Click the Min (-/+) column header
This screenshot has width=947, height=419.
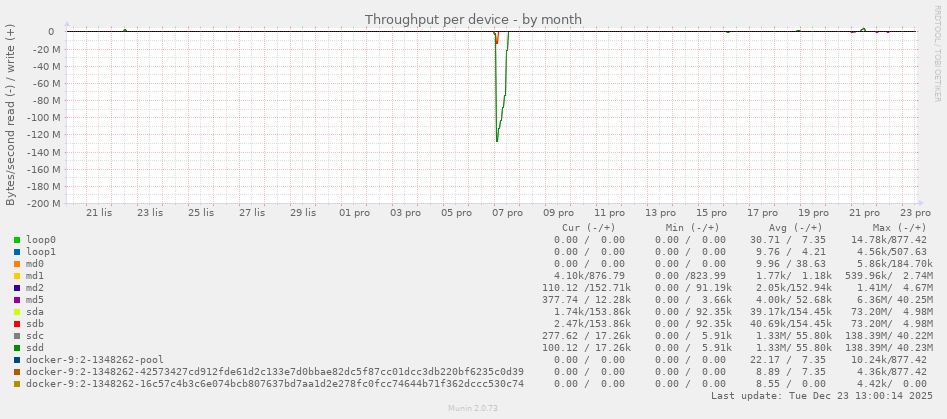tap(692, 228)
